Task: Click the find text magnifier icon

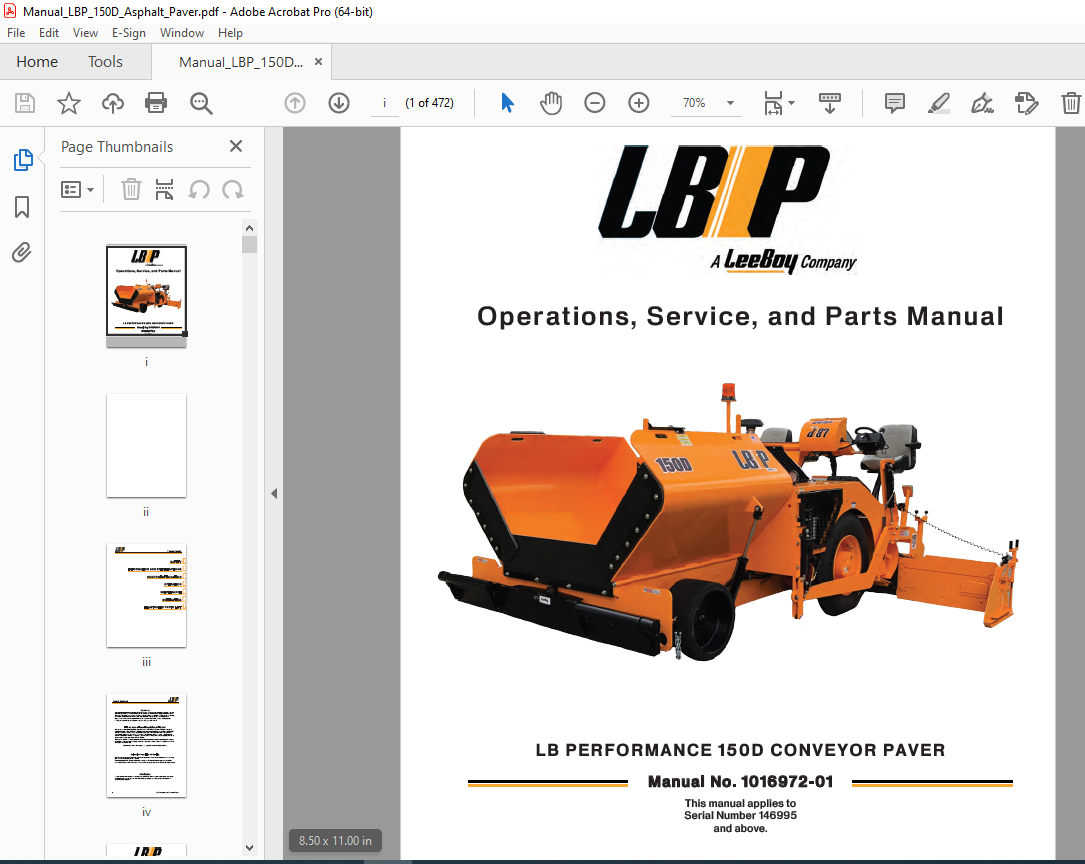Action: [201, 103]
